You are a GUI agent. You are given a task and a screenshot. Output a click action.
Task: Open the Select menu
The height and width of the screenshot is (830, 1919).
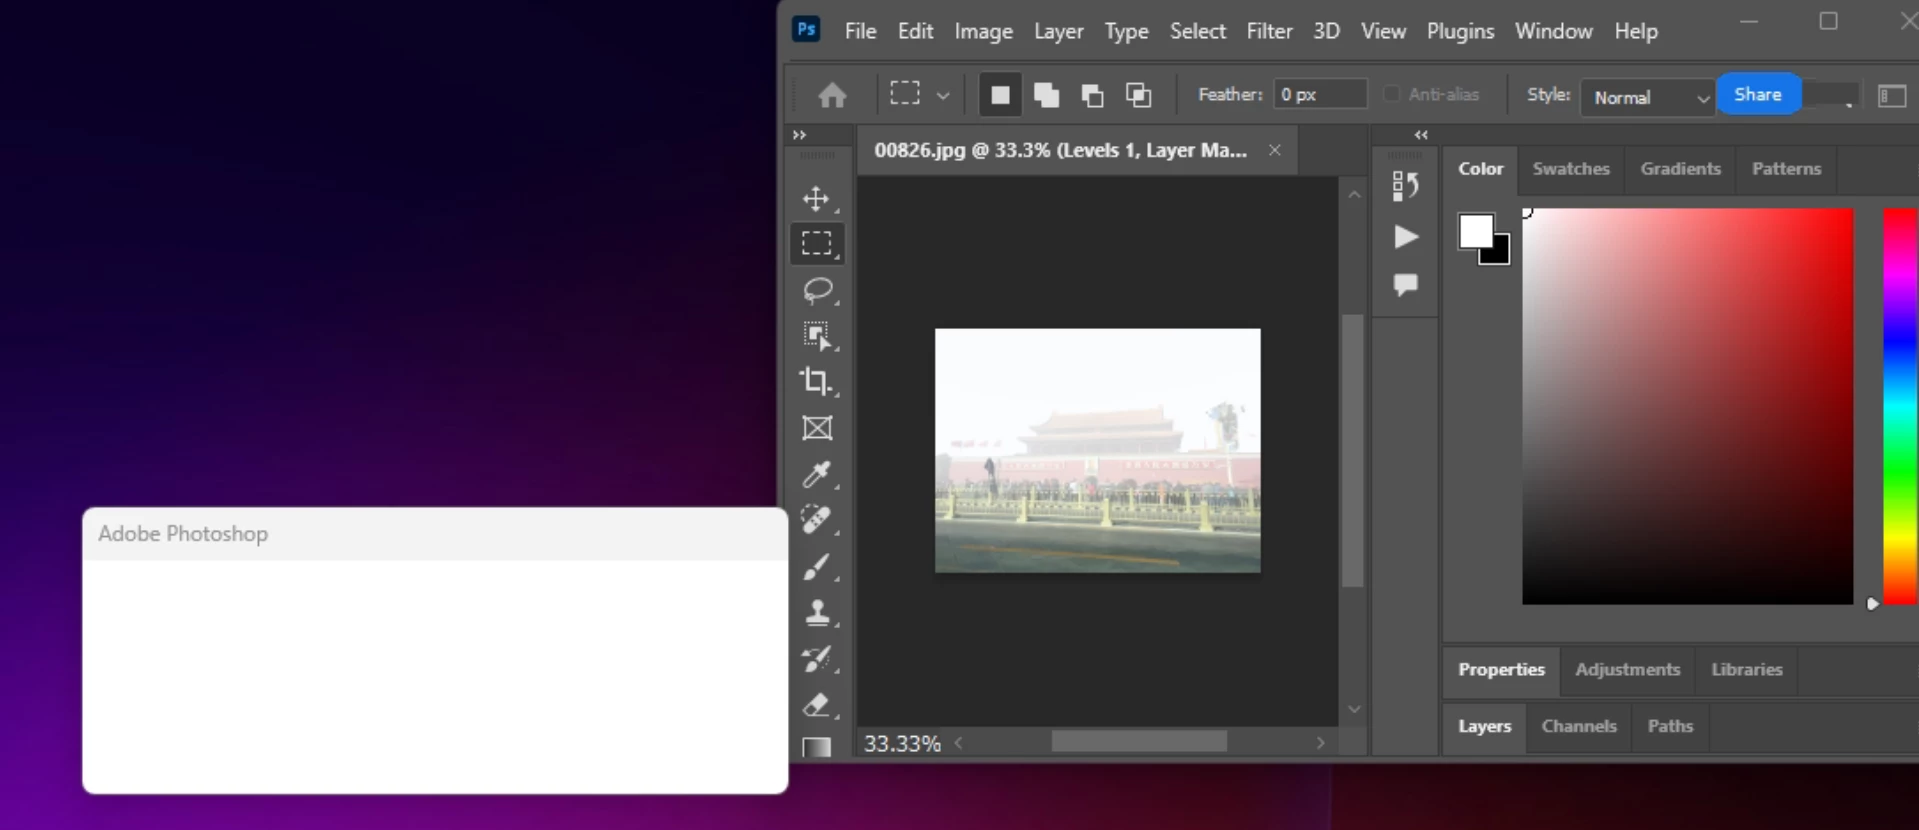pyautogui.click(x=1197, y=31)
